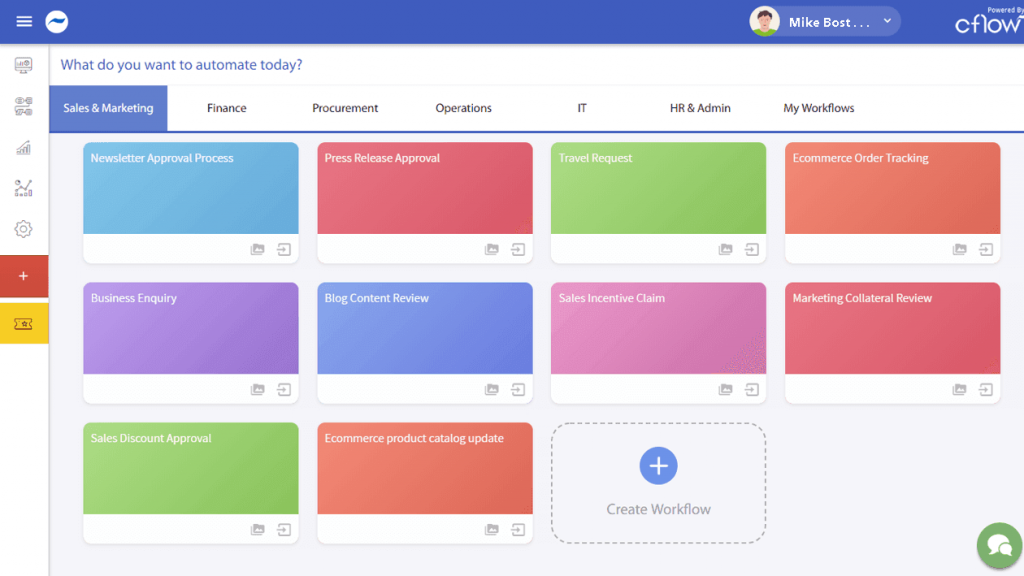This screenshot has width=1024, height=576.
Task: Open the My Workflows tab
Action: point(818,108)
